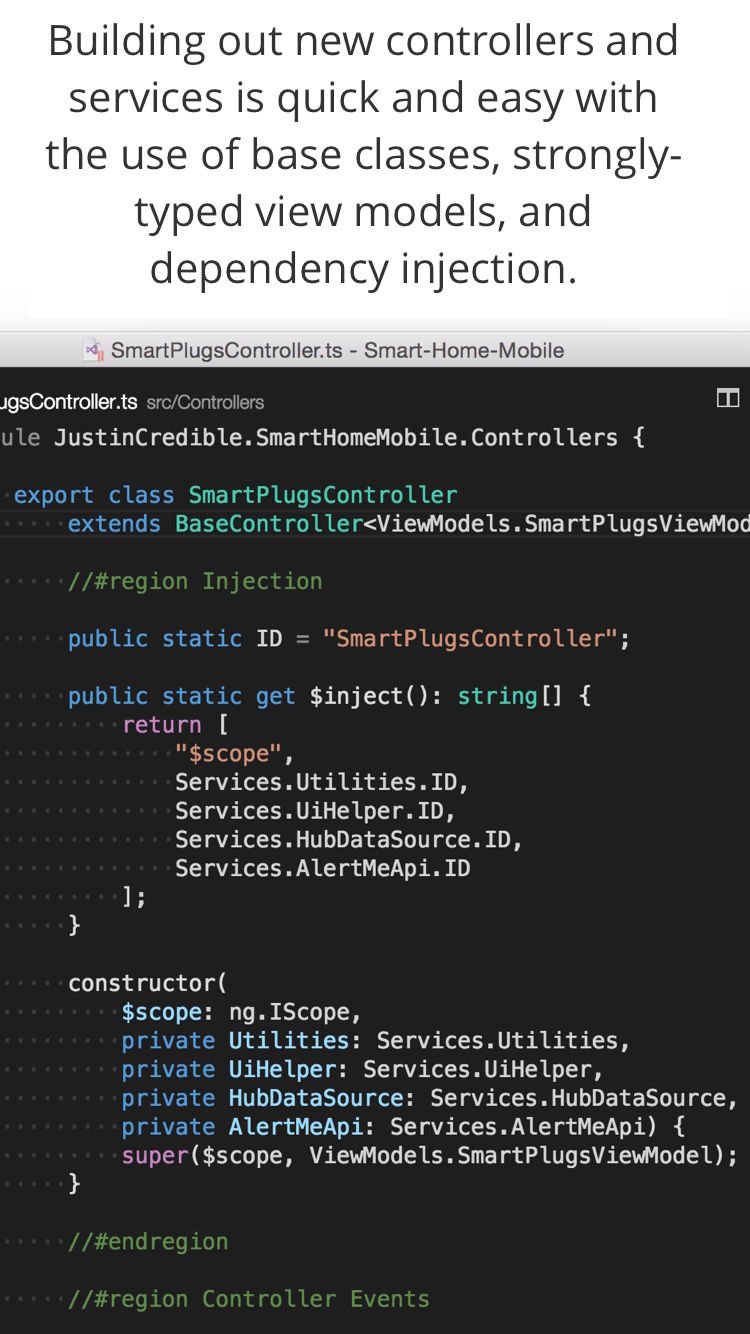Click the Services.AlertMeApi.ID line
This screenshot has height=1334, width=750.
point(322,868)
